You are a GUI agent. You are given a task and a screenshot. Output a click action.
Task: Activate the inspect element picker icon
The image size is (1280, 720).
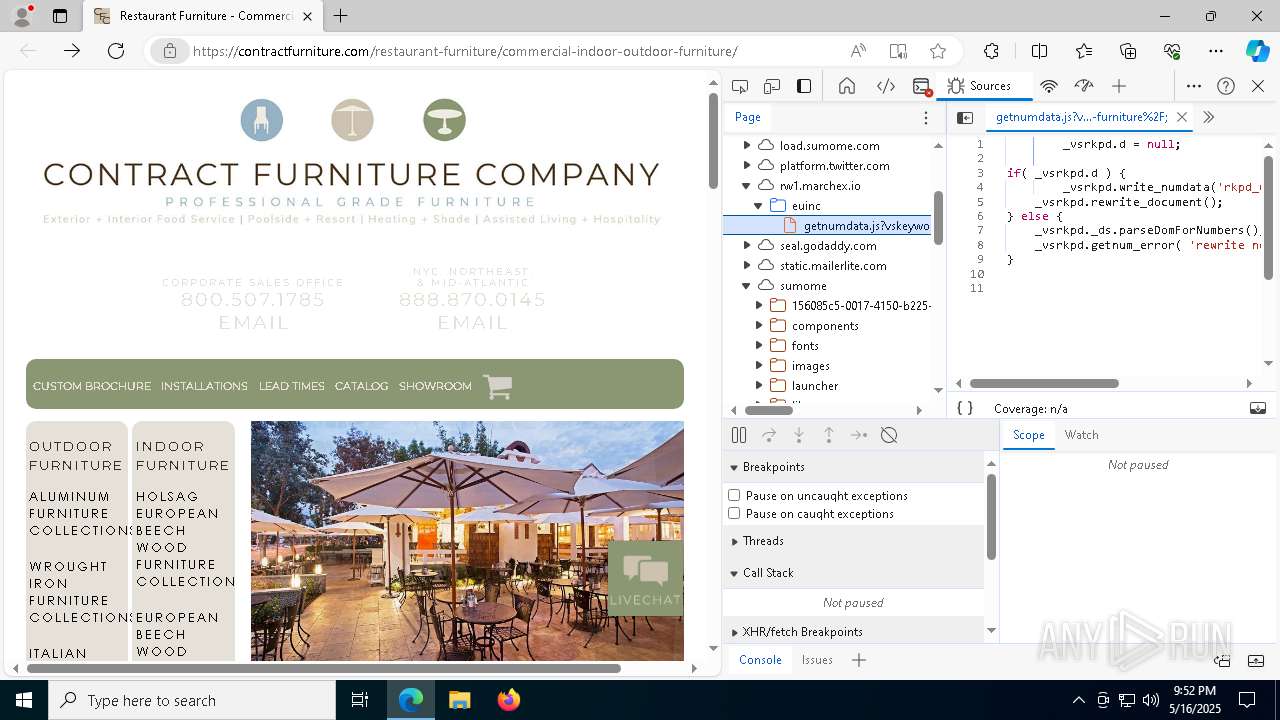pyautogui.click(x=740, y=86)
